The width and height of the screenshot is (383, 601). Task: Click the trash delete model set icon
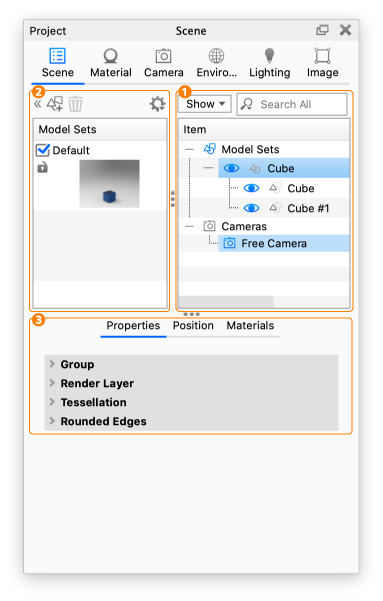pos(75,104)
